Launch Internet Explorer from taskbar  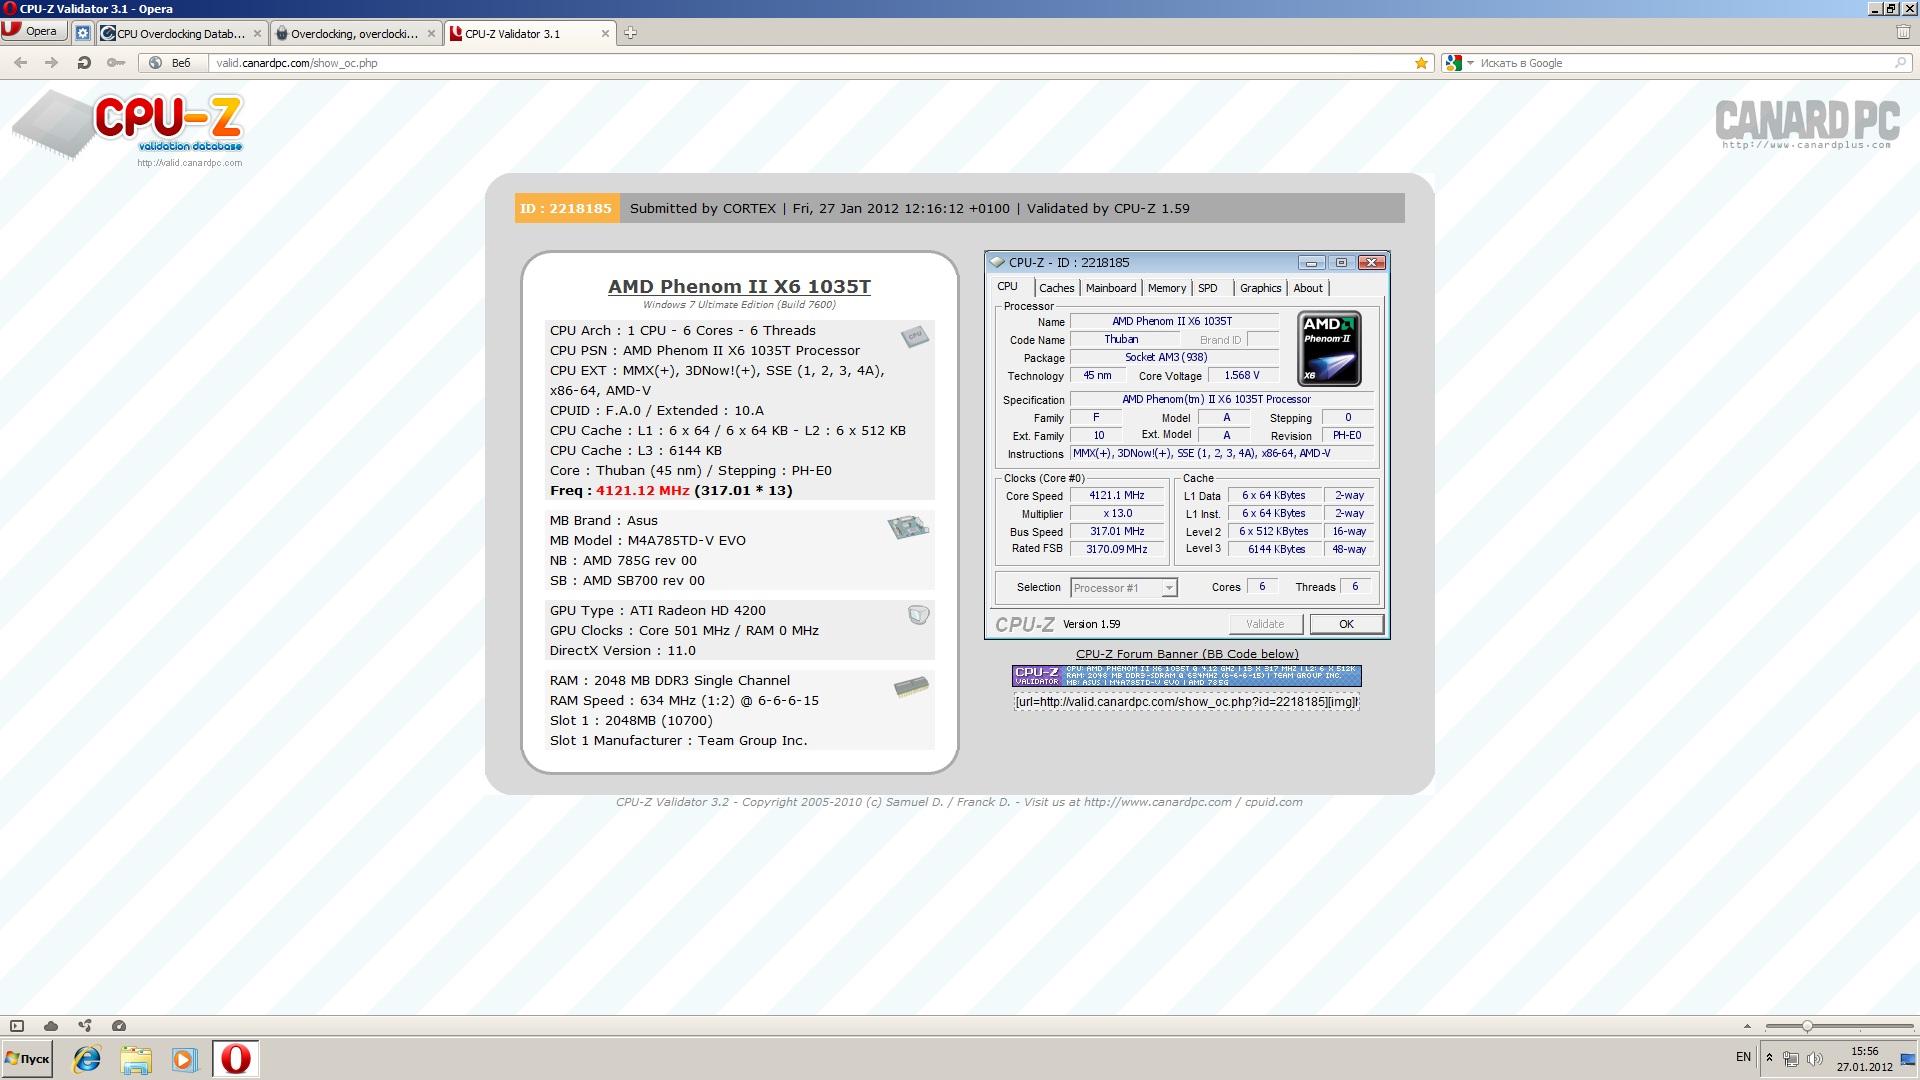coord(87,1059)
